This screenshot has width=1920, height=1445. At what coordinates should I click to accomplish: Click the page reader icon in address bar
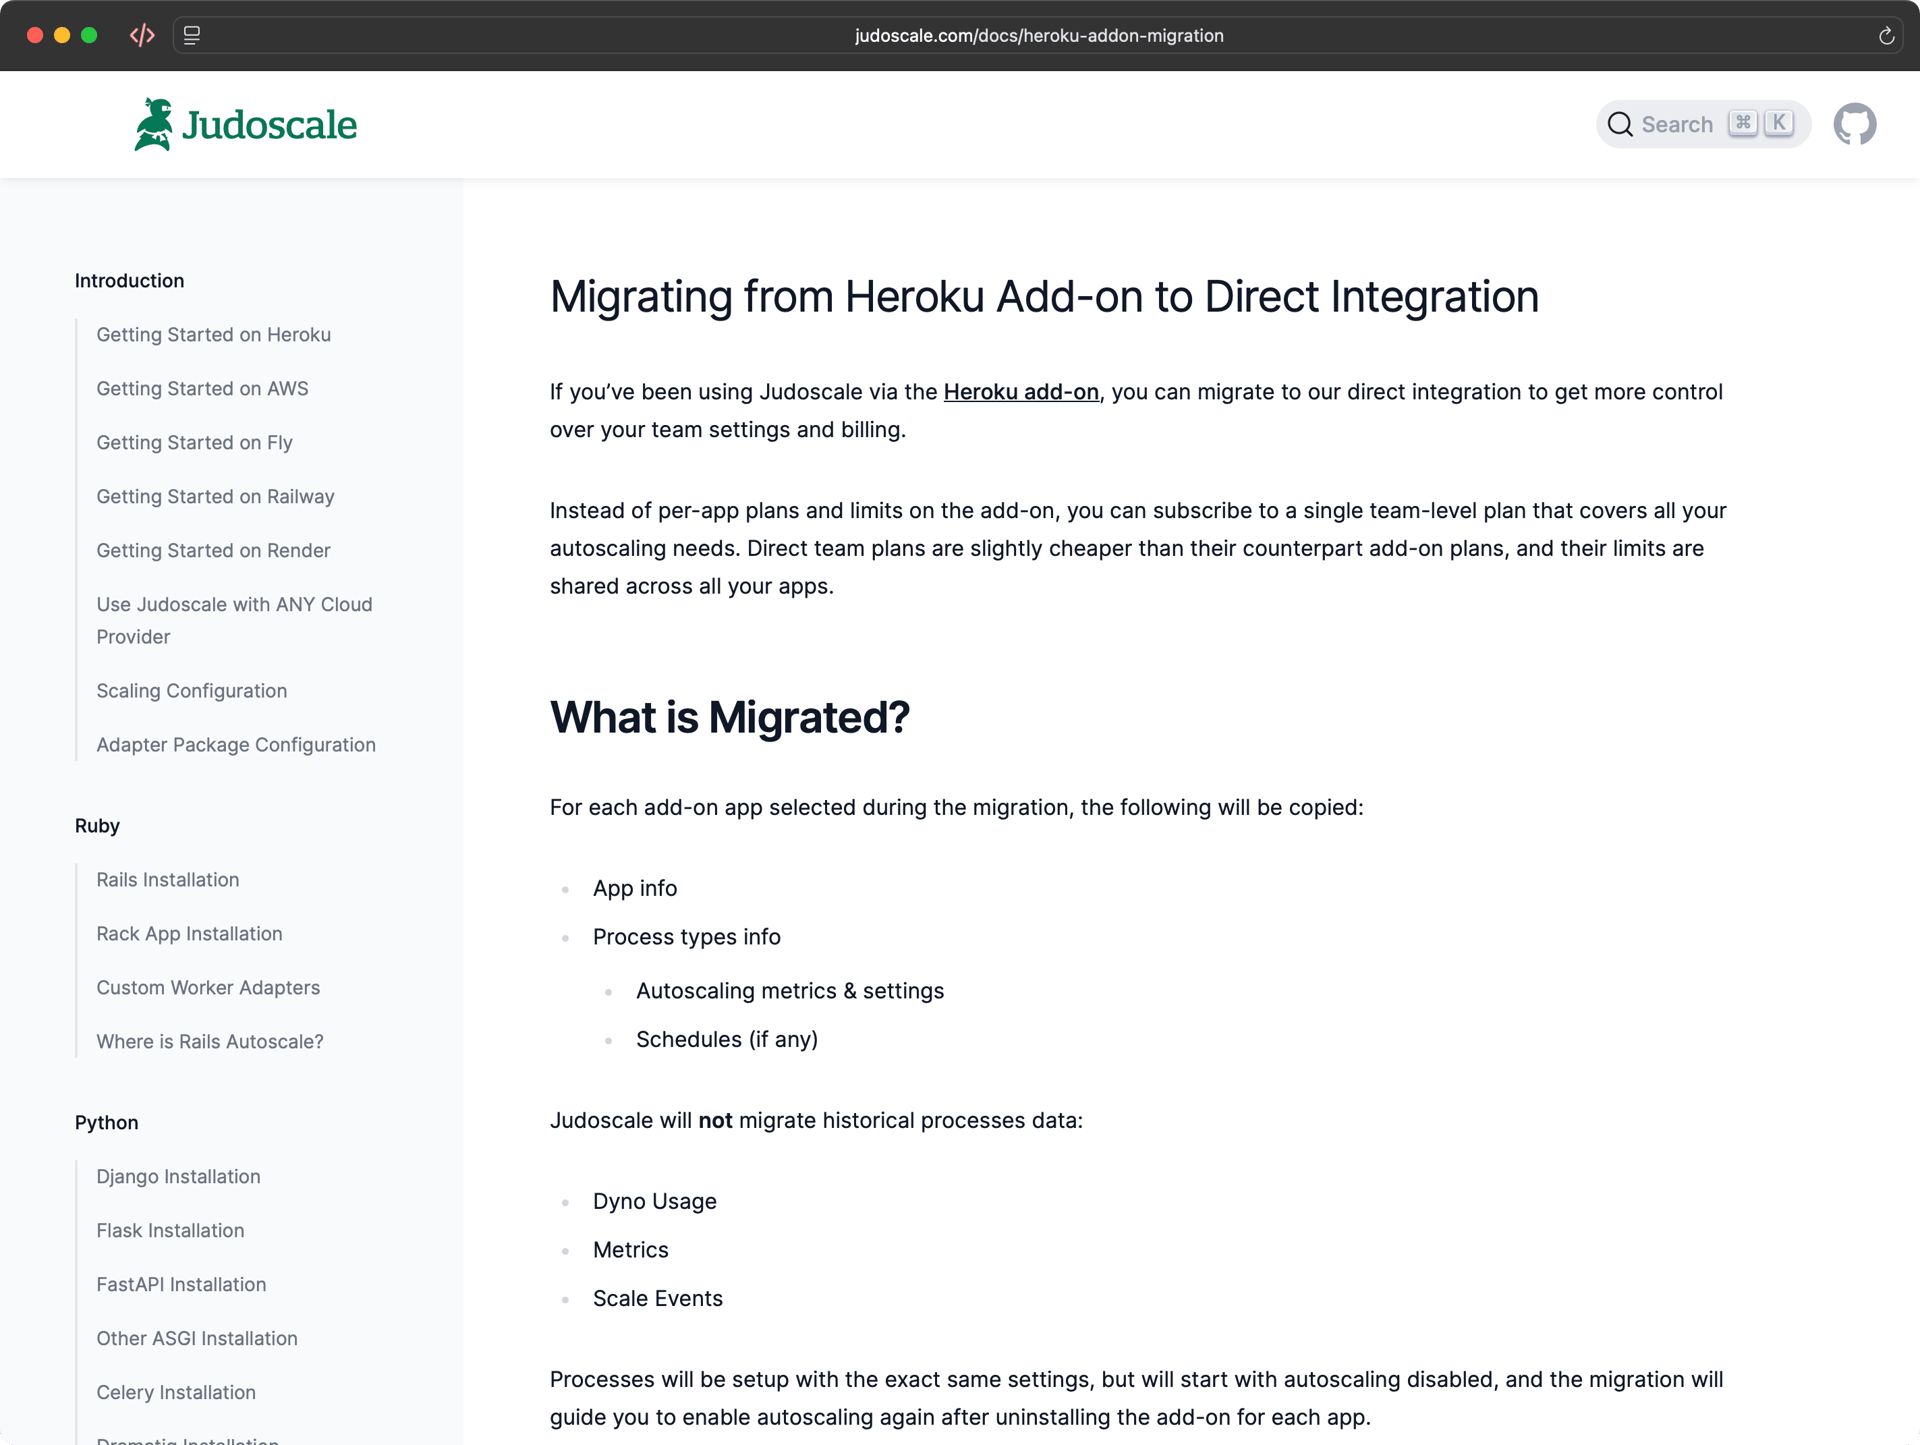click(192, 36)
